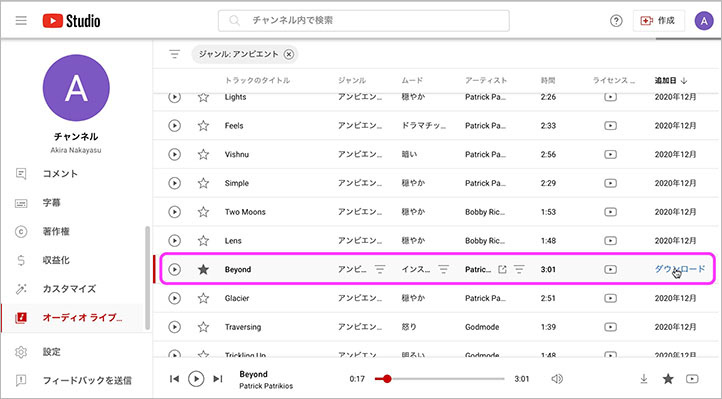
Task: Click the license icon in player bar
Action: [x=692, y=379]
